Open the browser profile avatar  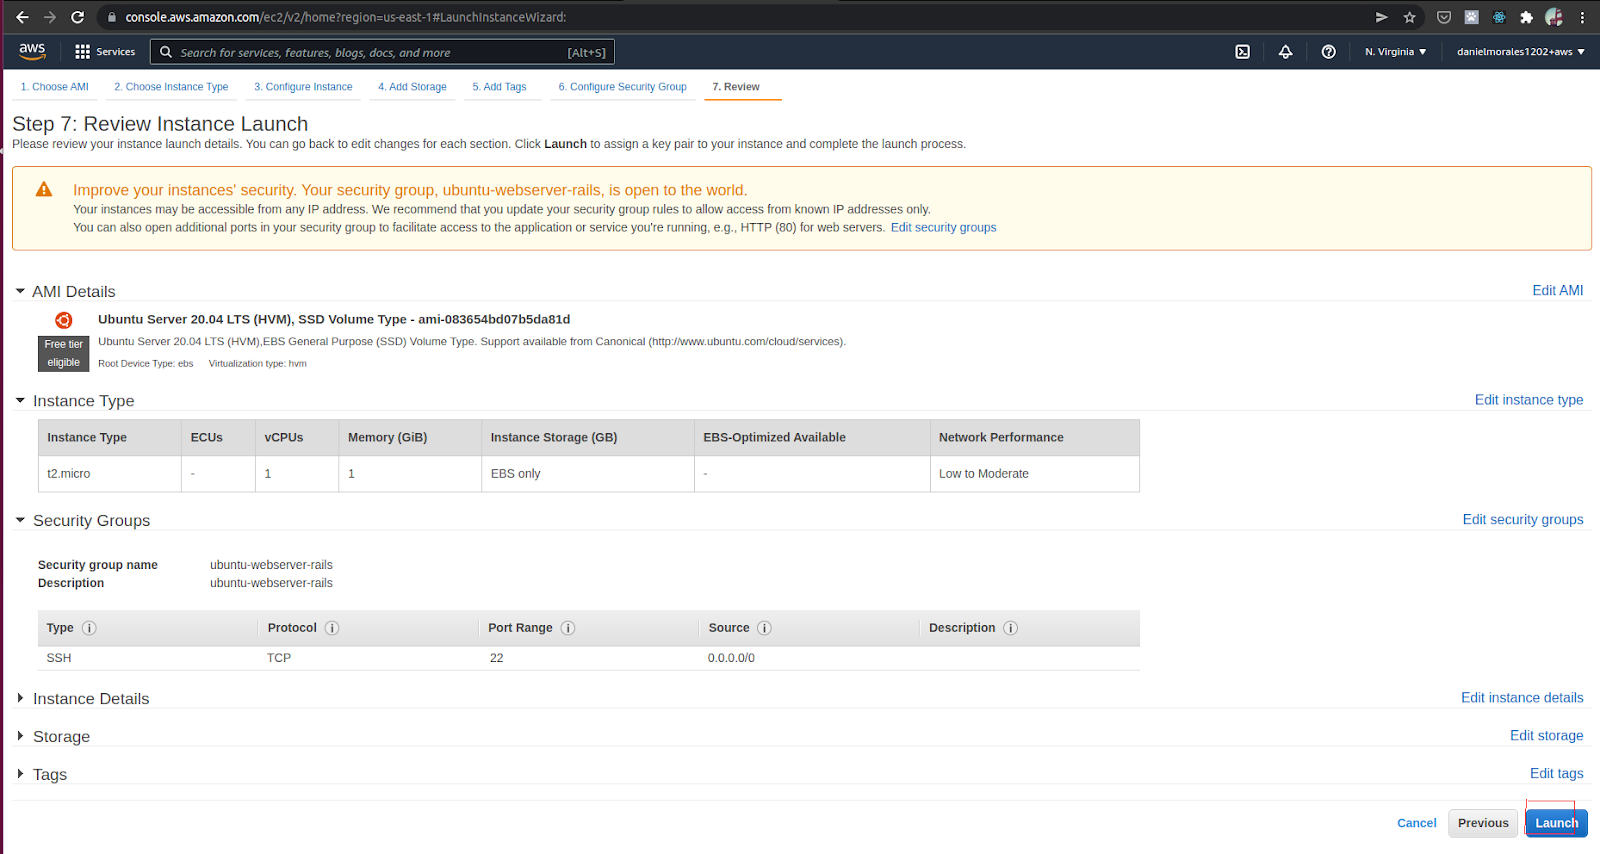pos(1554,17)
